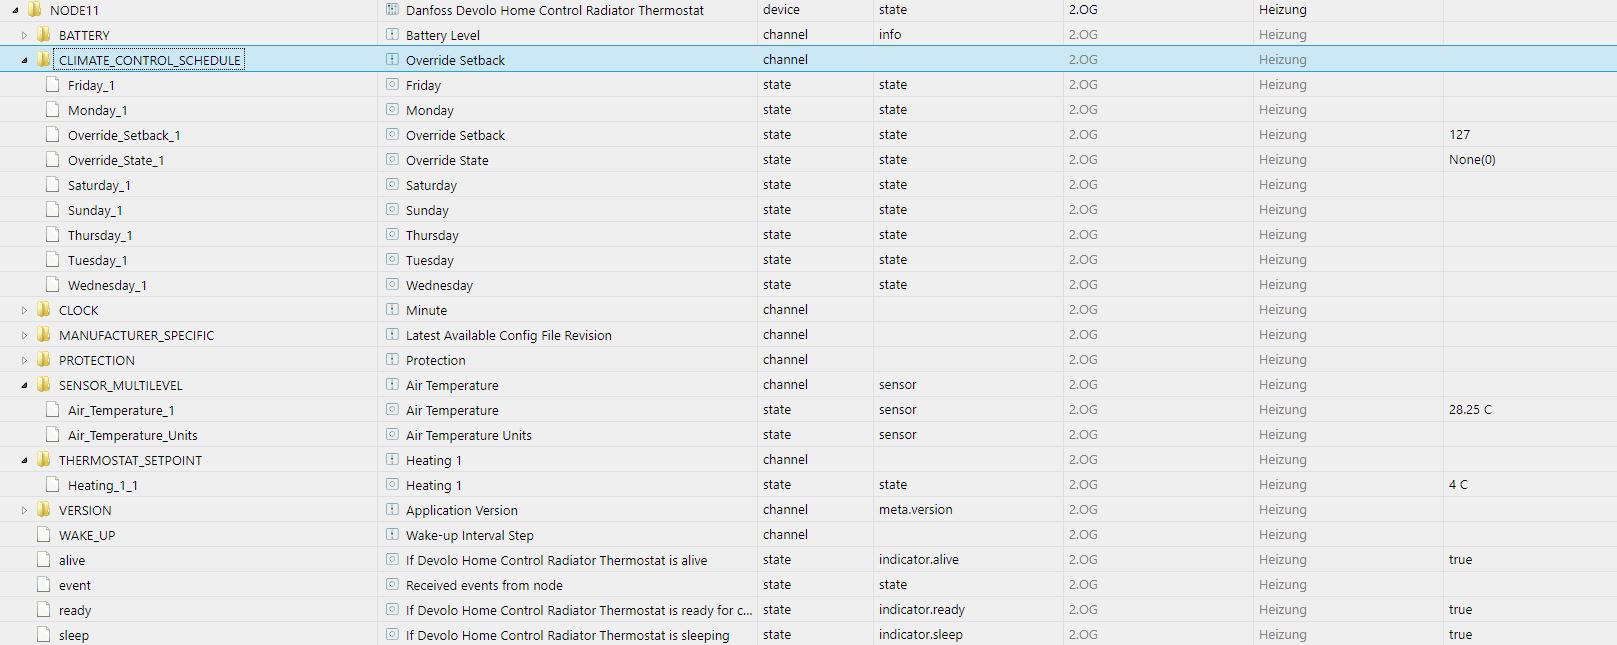Screen dimensions: 1617x645
Task: Click the file icon next to Sunday_1
Action: (53, 210)
